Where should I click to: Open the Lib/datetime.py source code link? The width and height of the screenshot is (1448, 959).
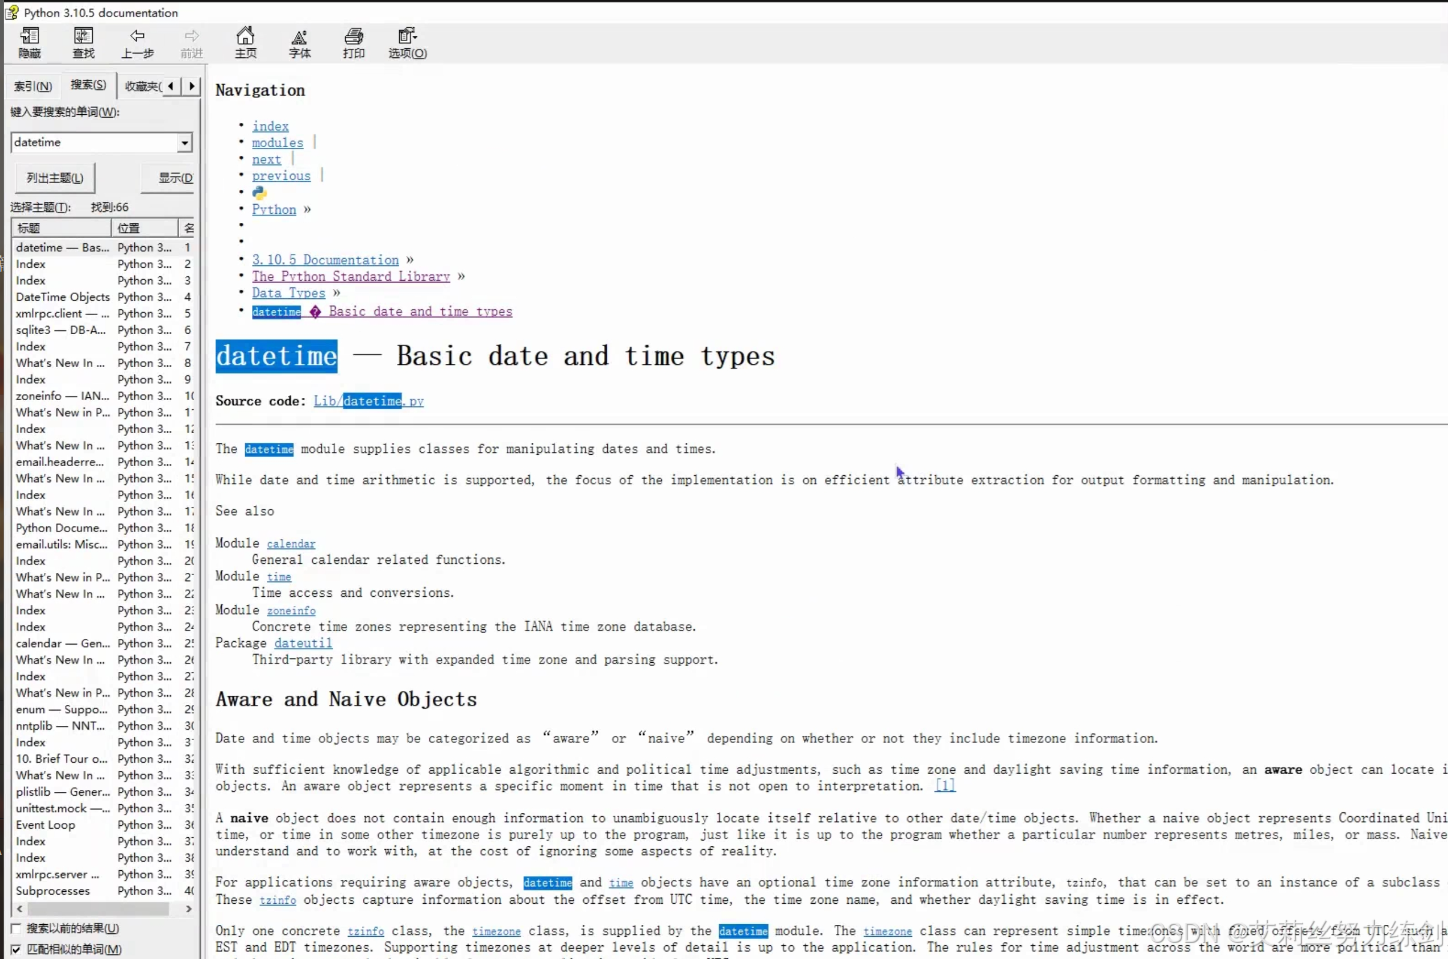click(x=368, y=401)
